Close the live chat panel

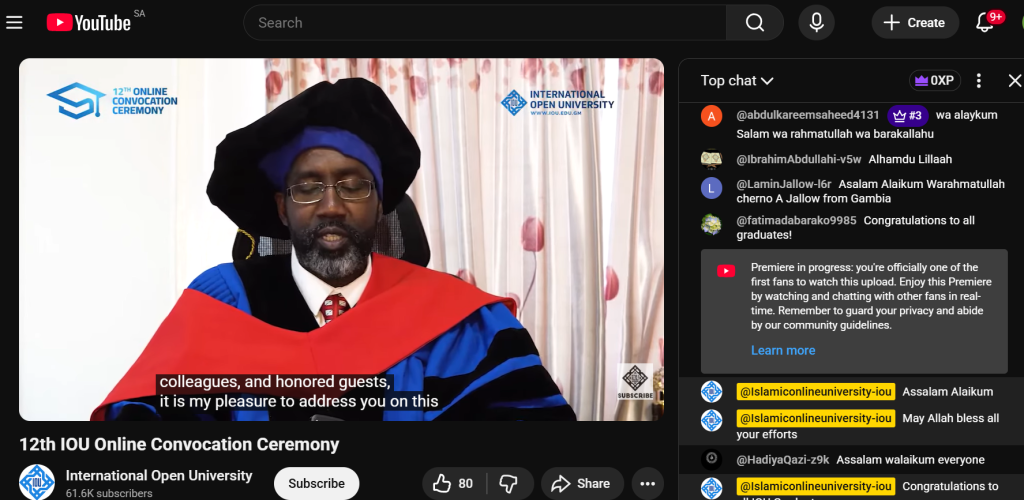tap(1014, 81)
